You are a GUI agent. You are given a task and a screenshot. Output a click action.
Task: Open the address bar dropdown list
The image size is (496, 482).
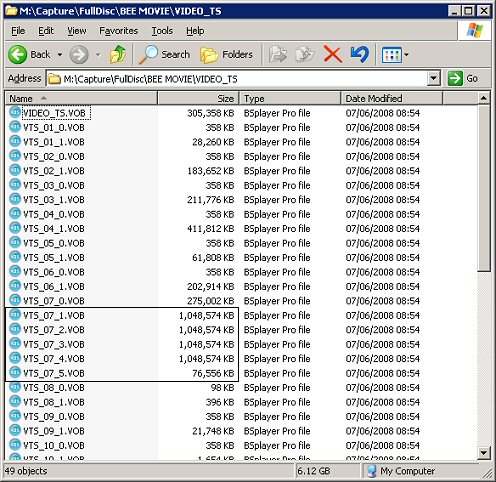(x=433, y=79)
